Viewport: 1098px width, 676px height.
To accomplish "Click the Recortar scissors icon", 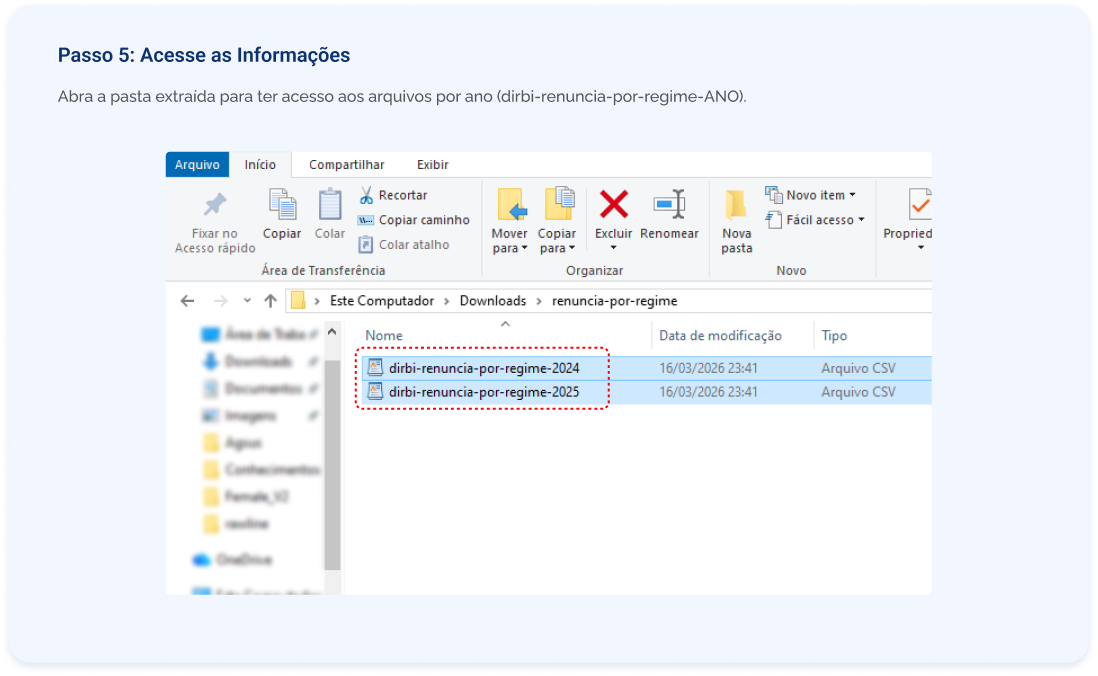I will pos(366,195).
